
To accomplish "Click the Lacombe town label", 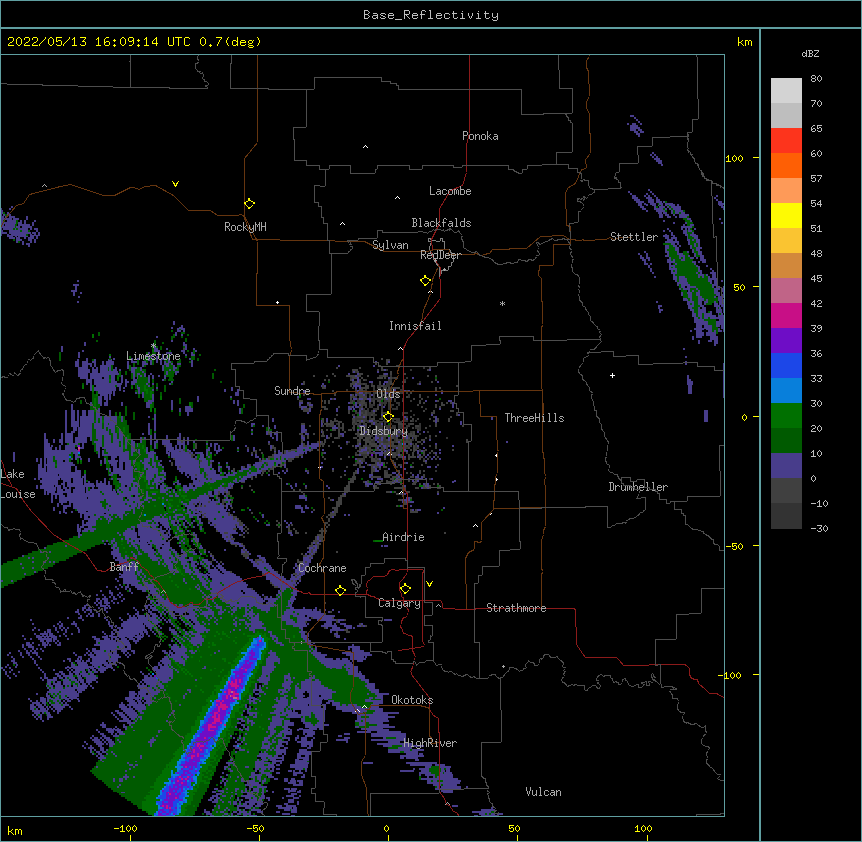I will [450, 191].
